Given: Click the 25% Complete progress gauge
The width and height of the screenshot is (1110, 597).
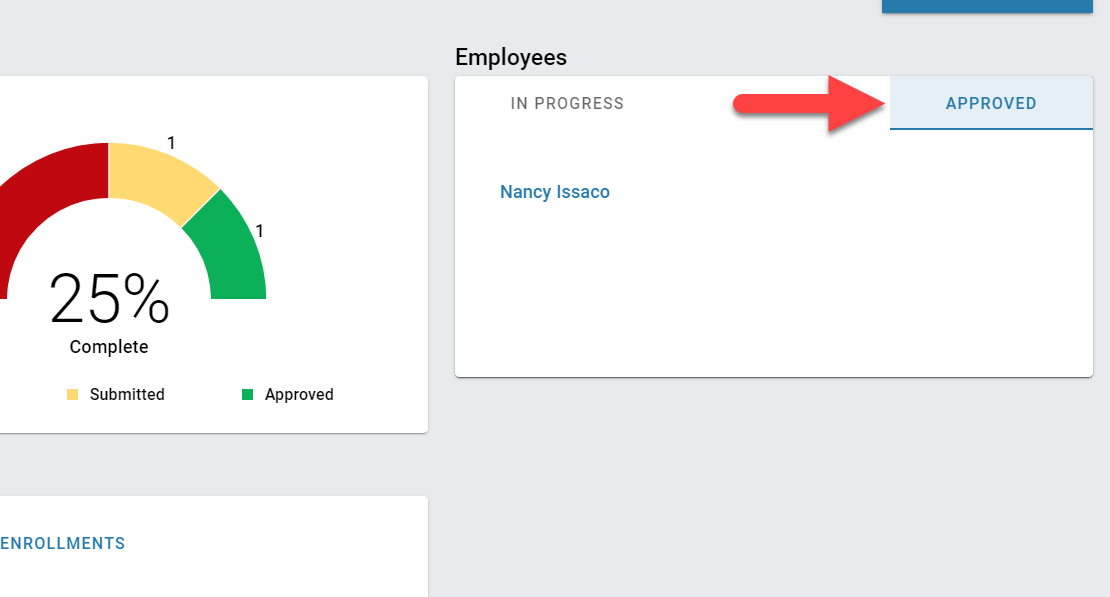Looking at the screenshot, I should [x=108, y=300].
